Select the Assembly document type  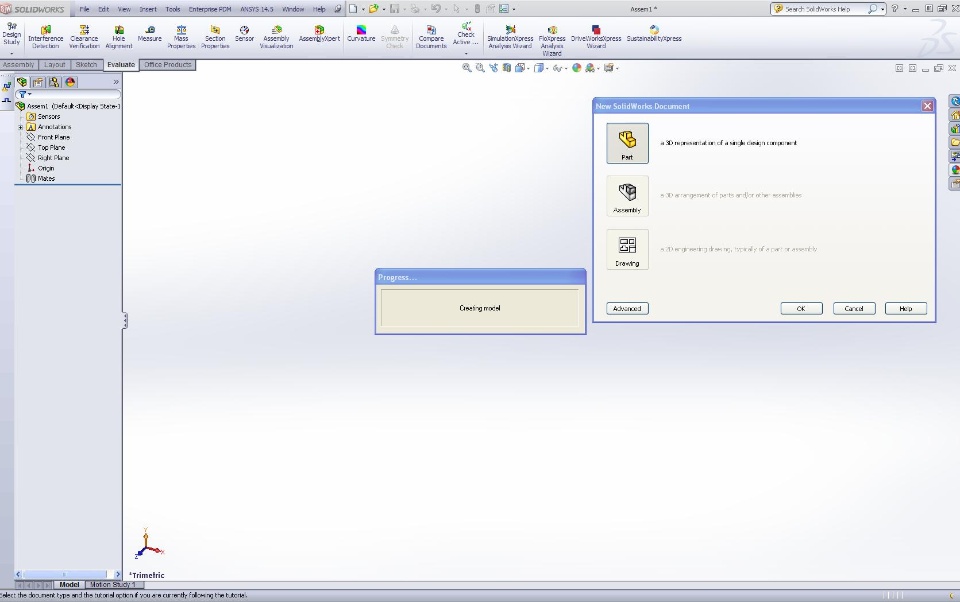(627, 196)
